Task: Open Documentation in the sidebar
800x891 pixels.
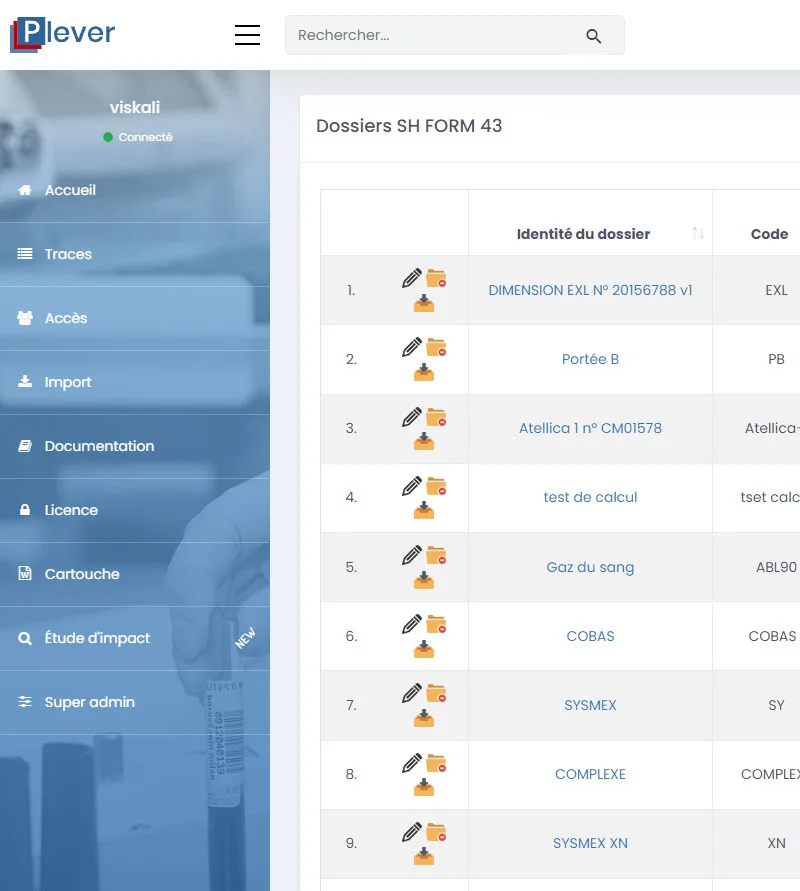Action: (135, 446)
